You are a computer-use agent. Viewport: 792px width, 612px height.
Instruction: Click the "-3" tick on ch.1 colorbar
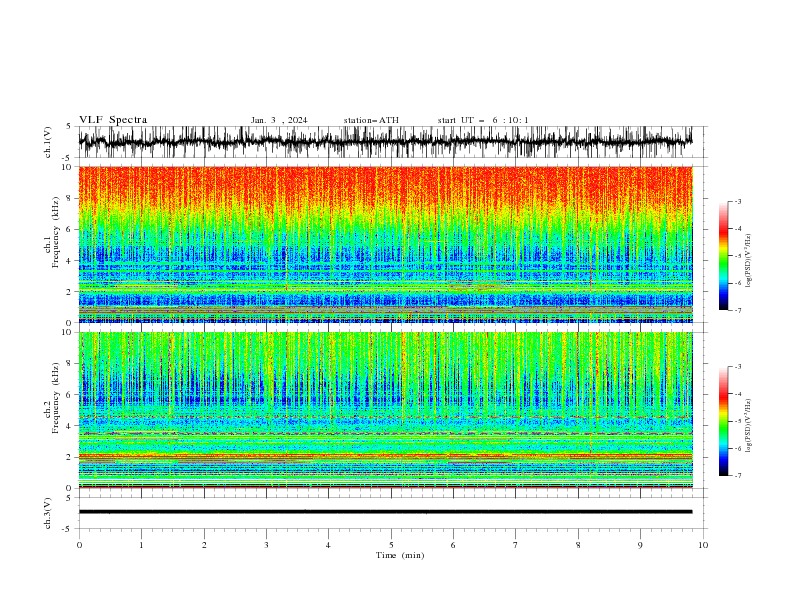(x=737, y=201)
